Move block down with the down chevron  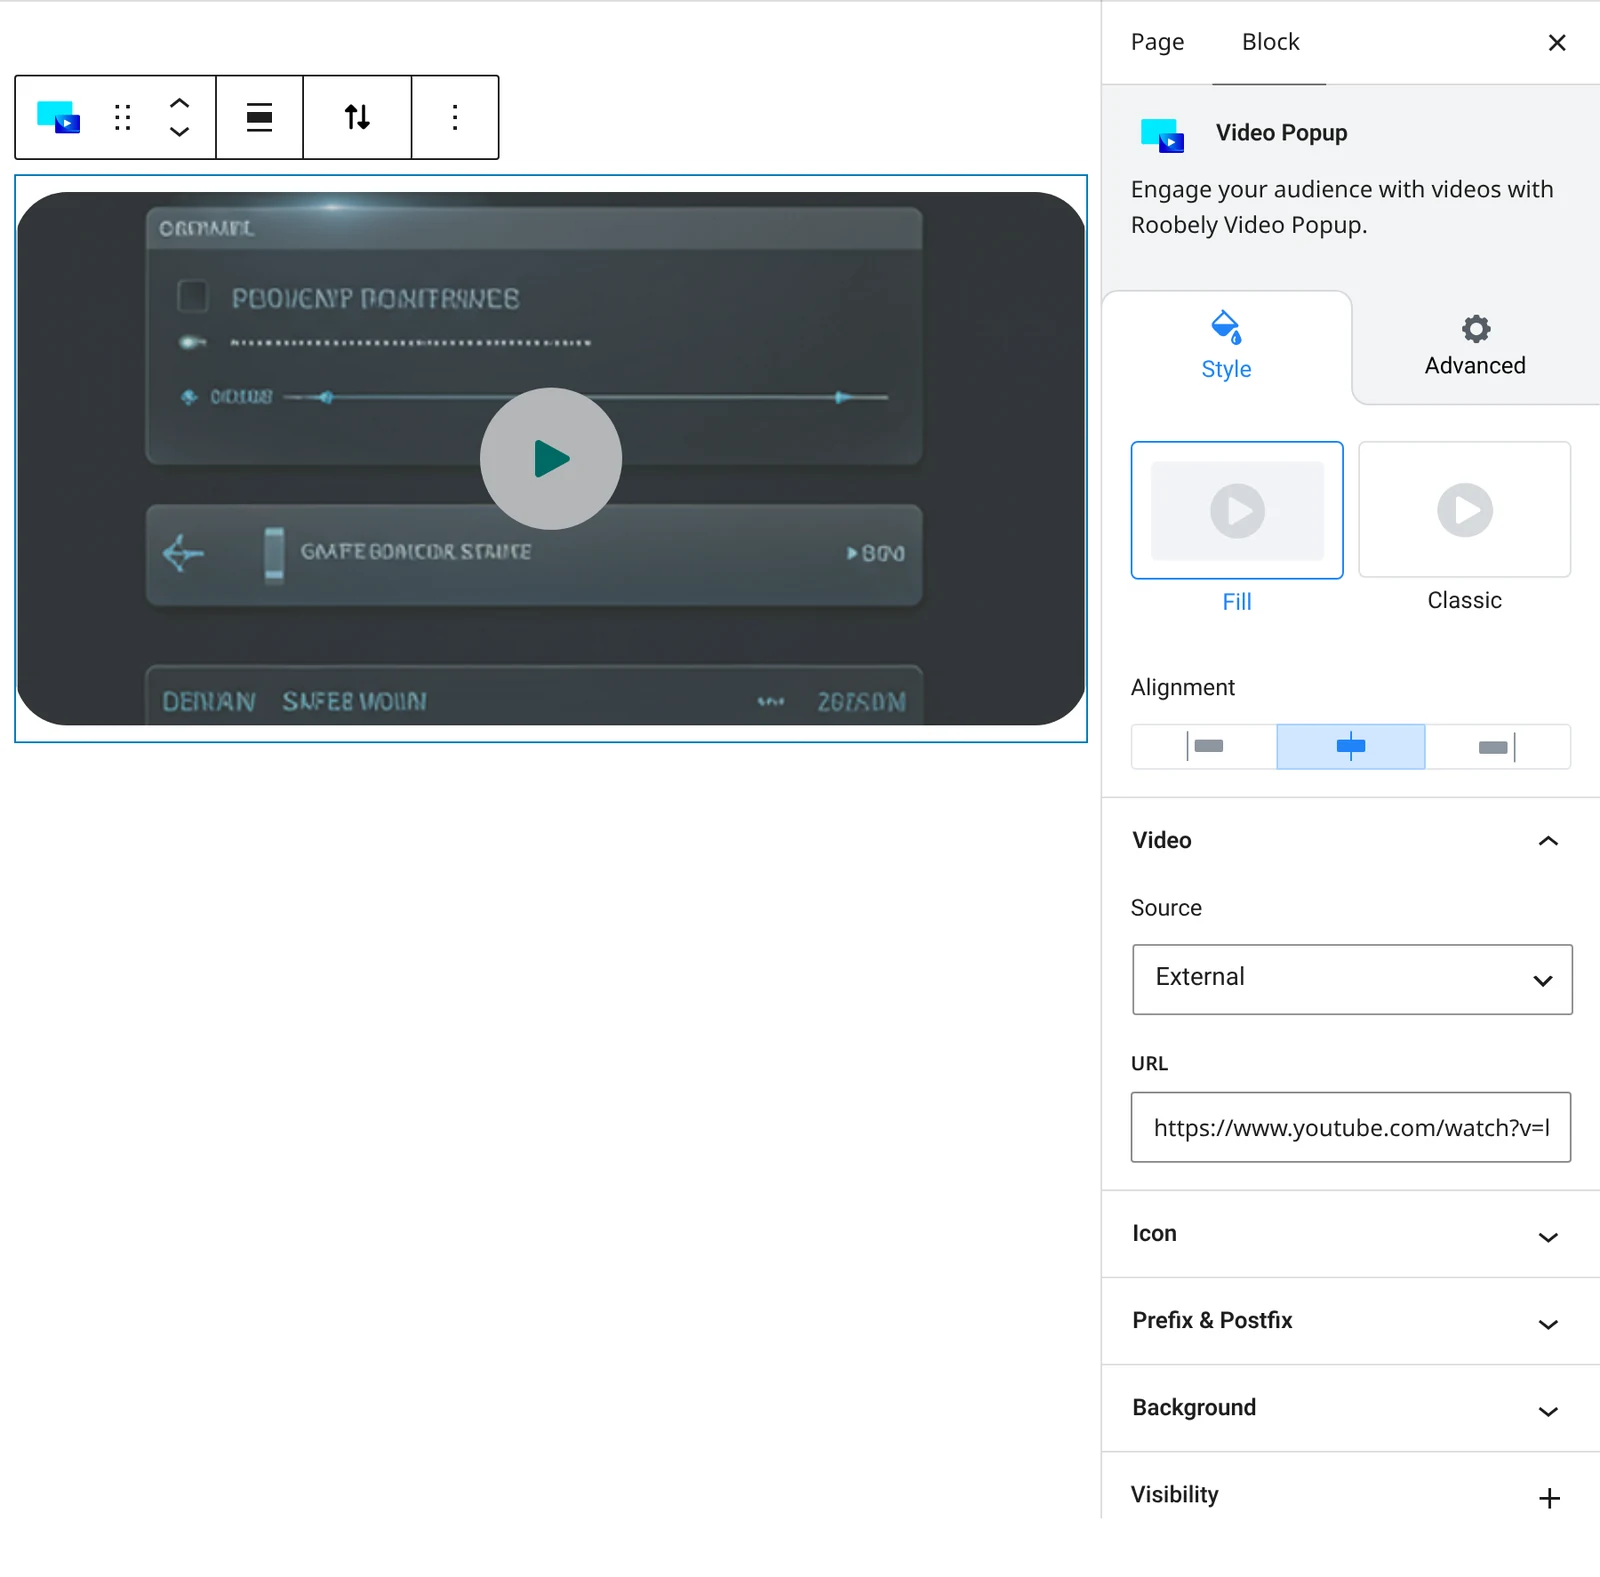179,132
